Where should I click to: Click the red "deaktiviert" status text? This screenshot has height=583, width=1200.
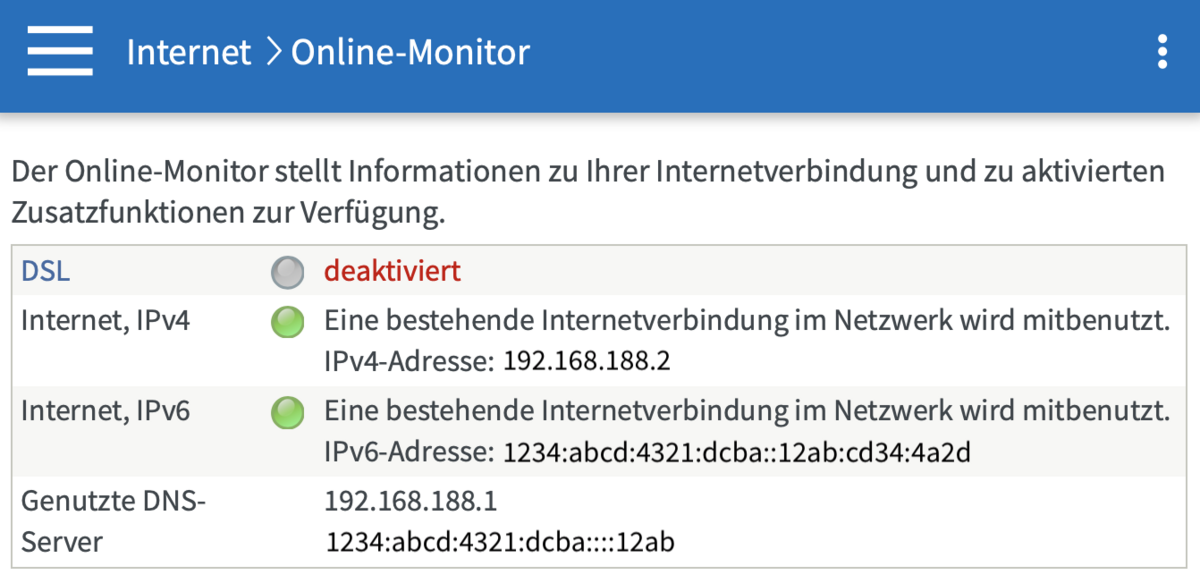[x=392, y=271]
